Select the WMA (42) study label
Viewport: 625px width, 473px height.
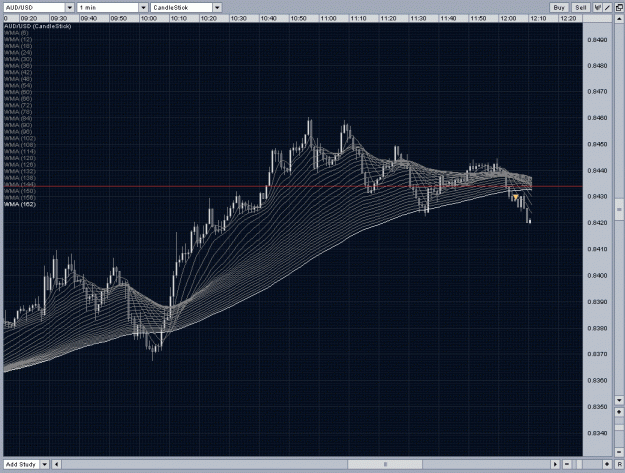click(x=18, y=73)
